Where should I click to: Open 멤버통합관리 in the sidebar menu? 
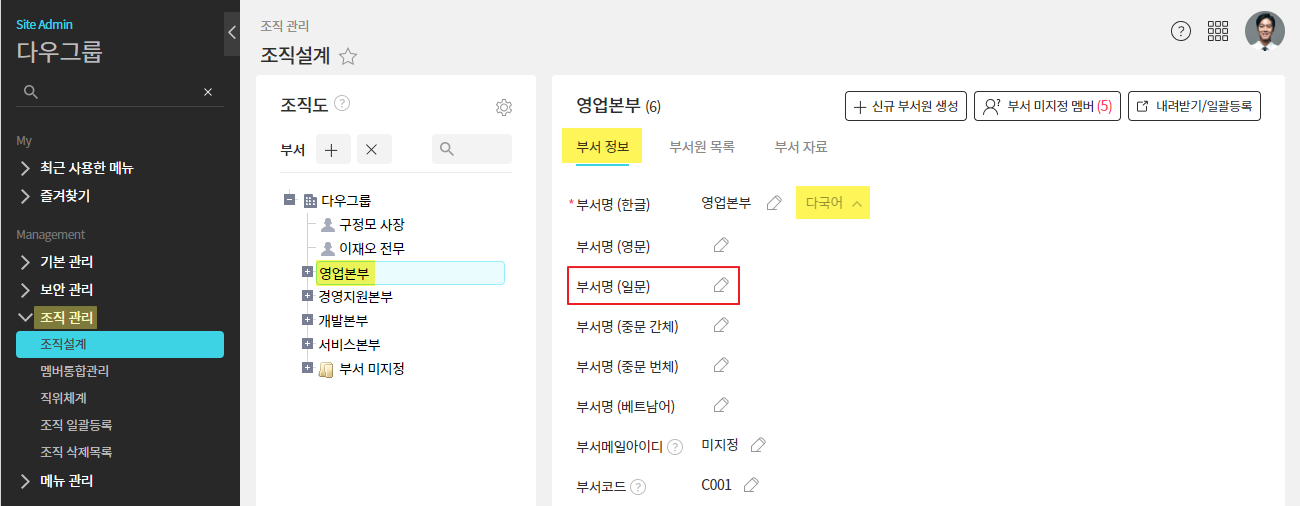point(75,371)
